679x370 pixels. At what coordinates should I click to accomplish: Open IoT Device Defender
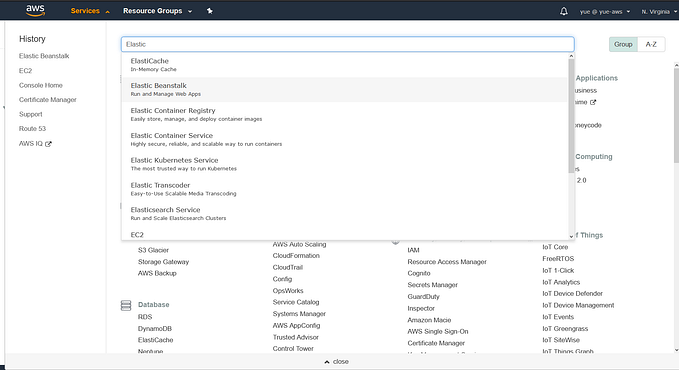pos(572,293)
